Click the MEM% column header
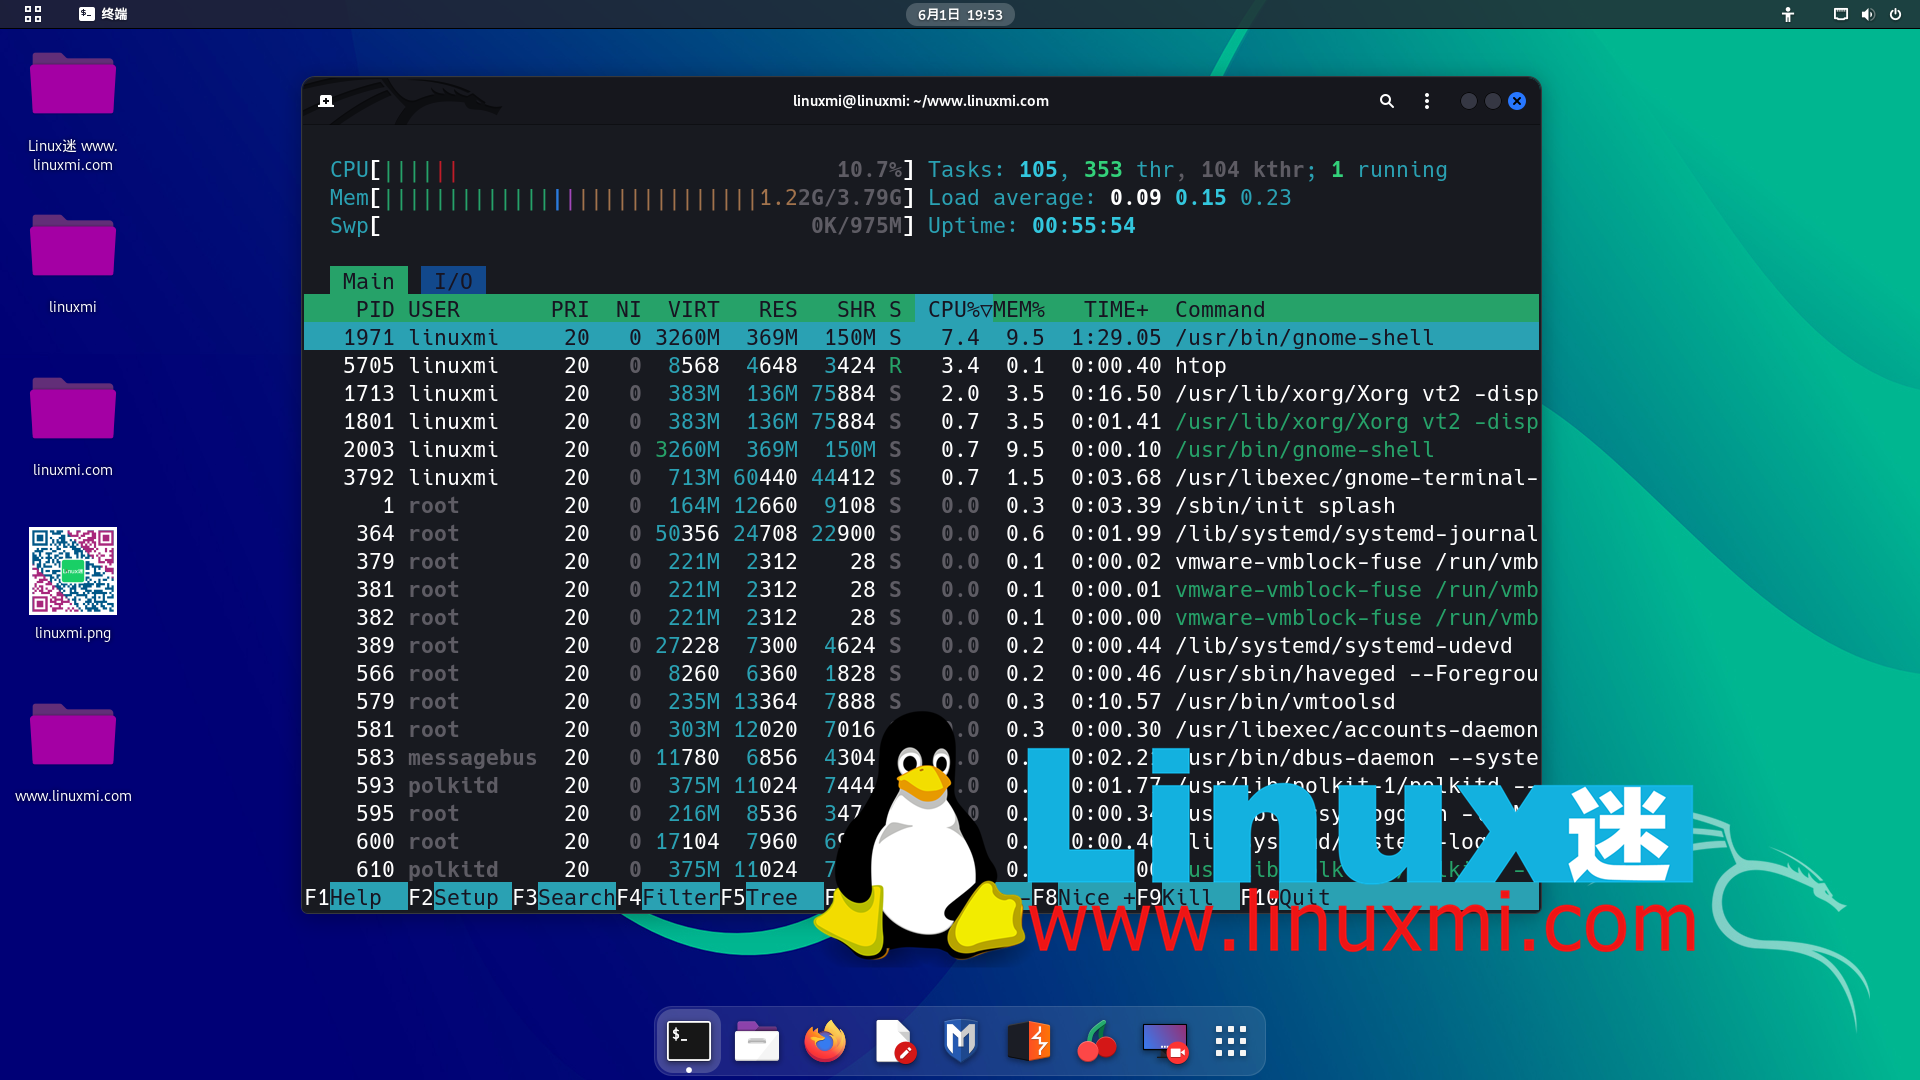Screen dimensions: 1920x1080 tap(1019, 310)
